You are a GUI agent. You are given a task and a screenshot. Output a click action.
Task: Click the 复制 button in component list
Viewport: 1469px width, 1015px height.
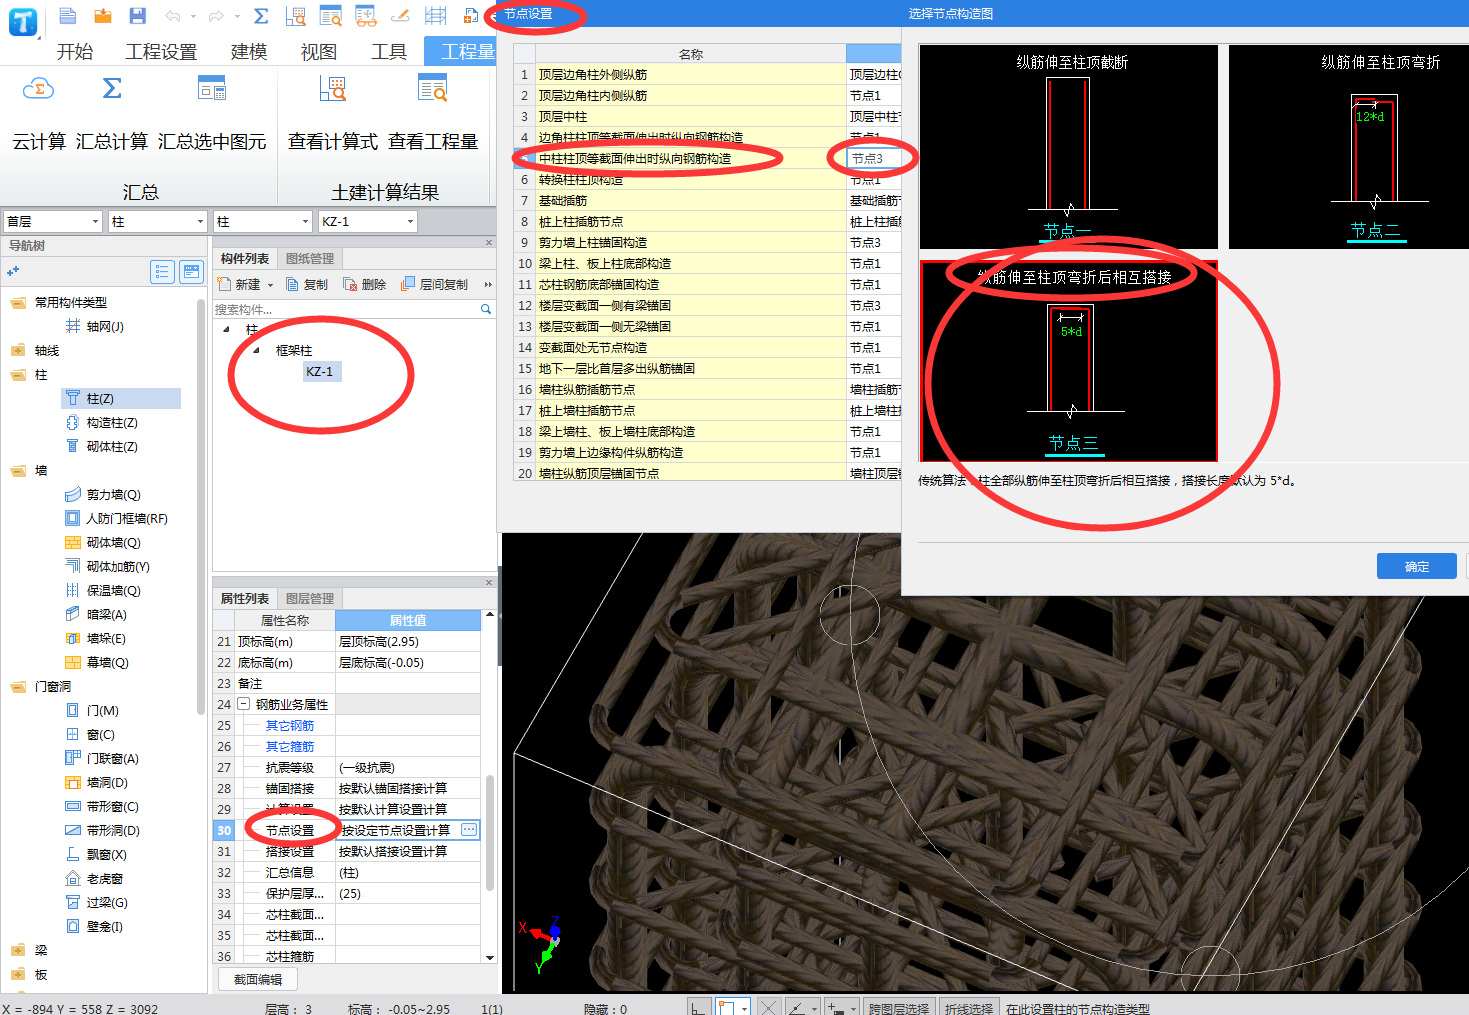[x=307, y=285]
